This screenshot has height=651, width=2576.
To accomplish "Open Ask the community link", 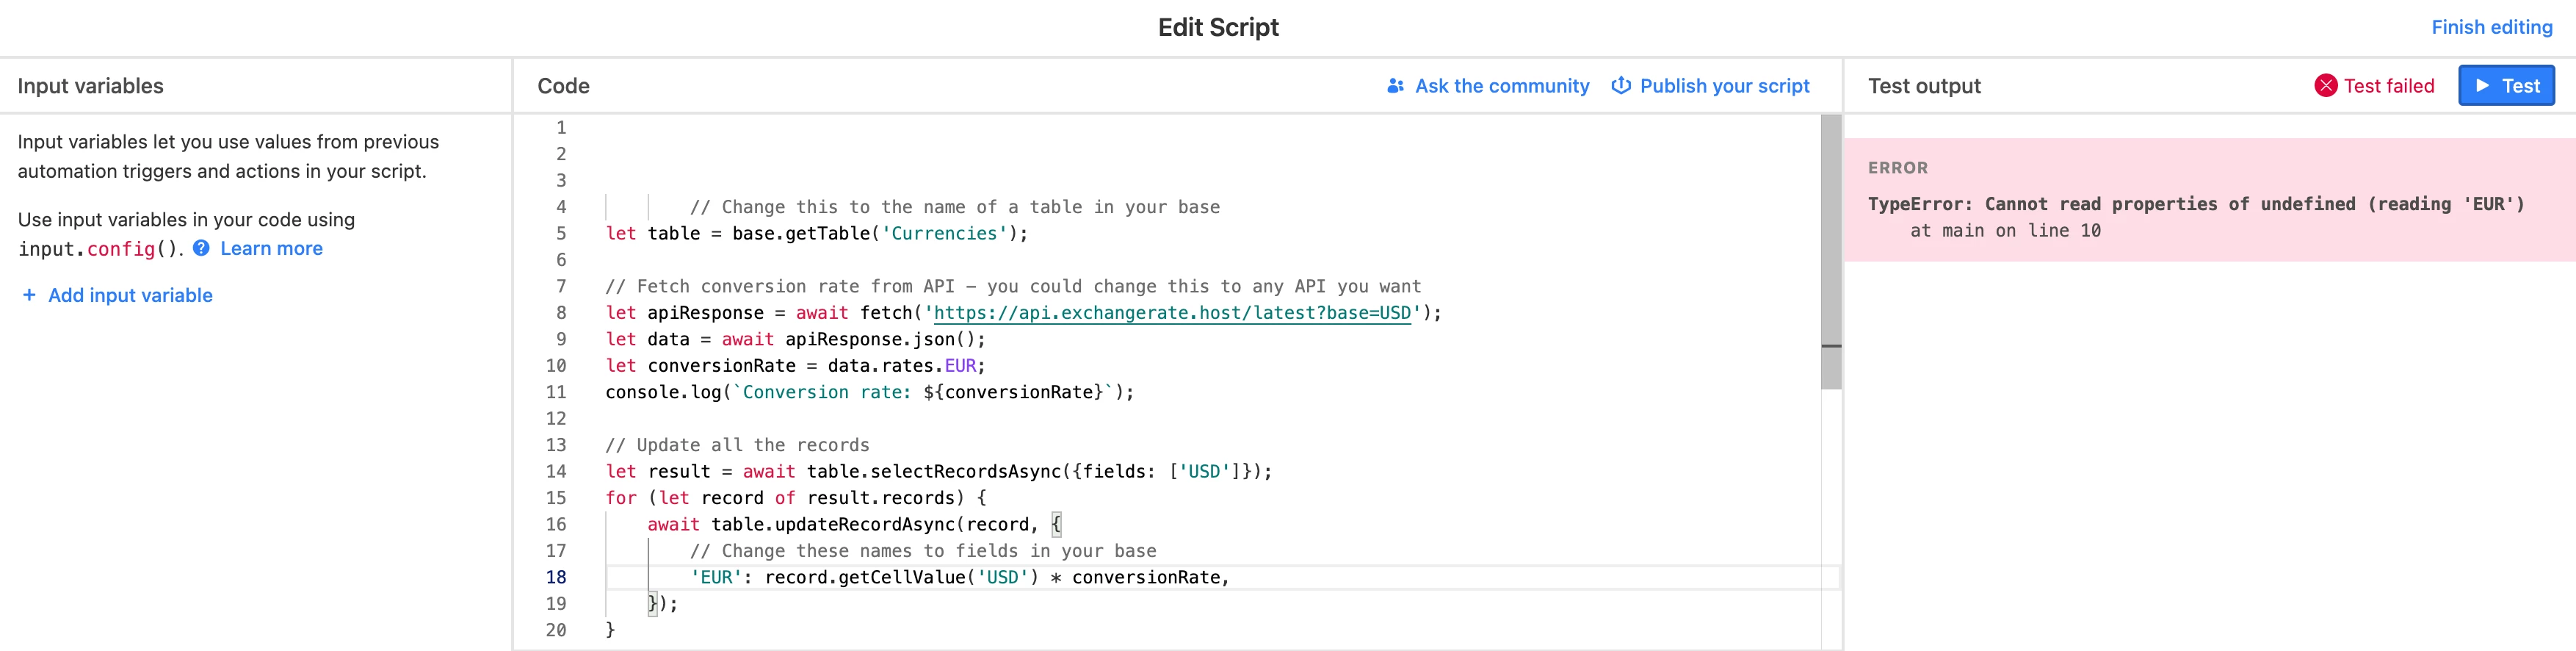I will point(1501,86).
